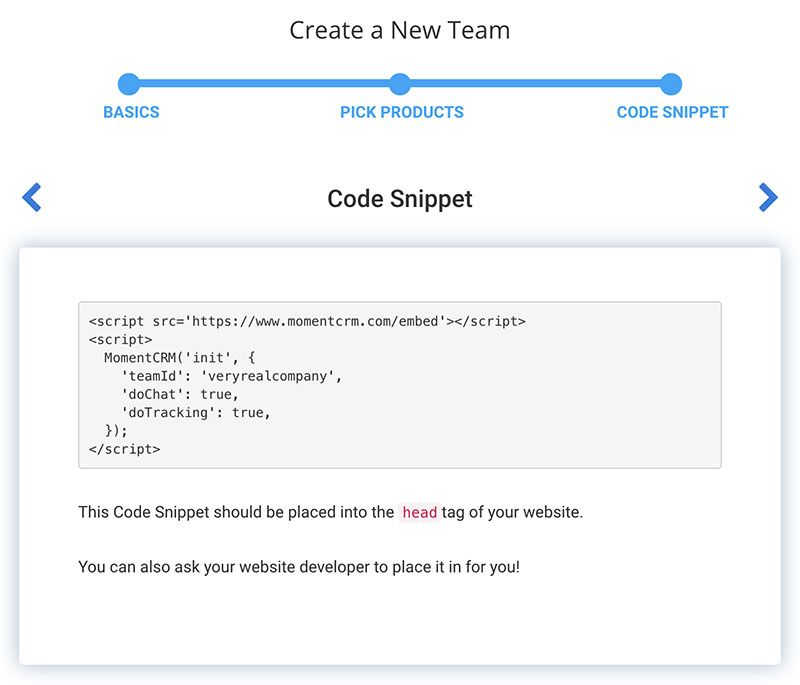Viewport: 800px width, 685px height.
Task: Click the 'teamId': 'veryrealcompany' code line
Action: 232,376
